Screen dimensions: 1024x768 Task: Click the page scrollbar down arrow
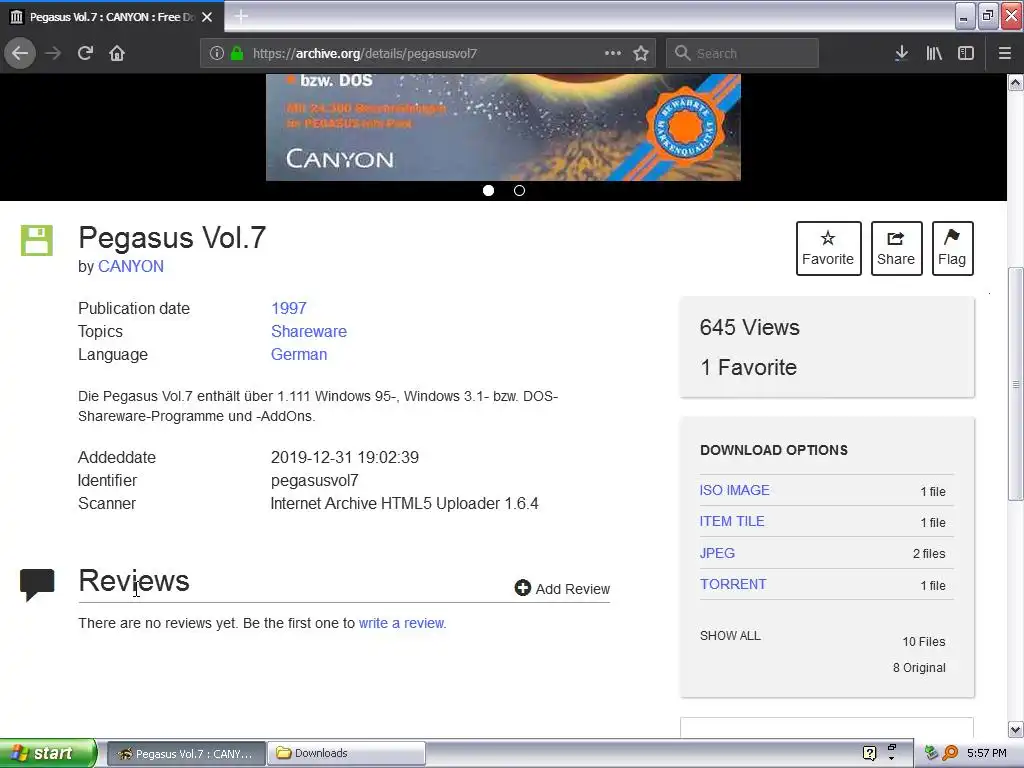(x=1016, y=729)
